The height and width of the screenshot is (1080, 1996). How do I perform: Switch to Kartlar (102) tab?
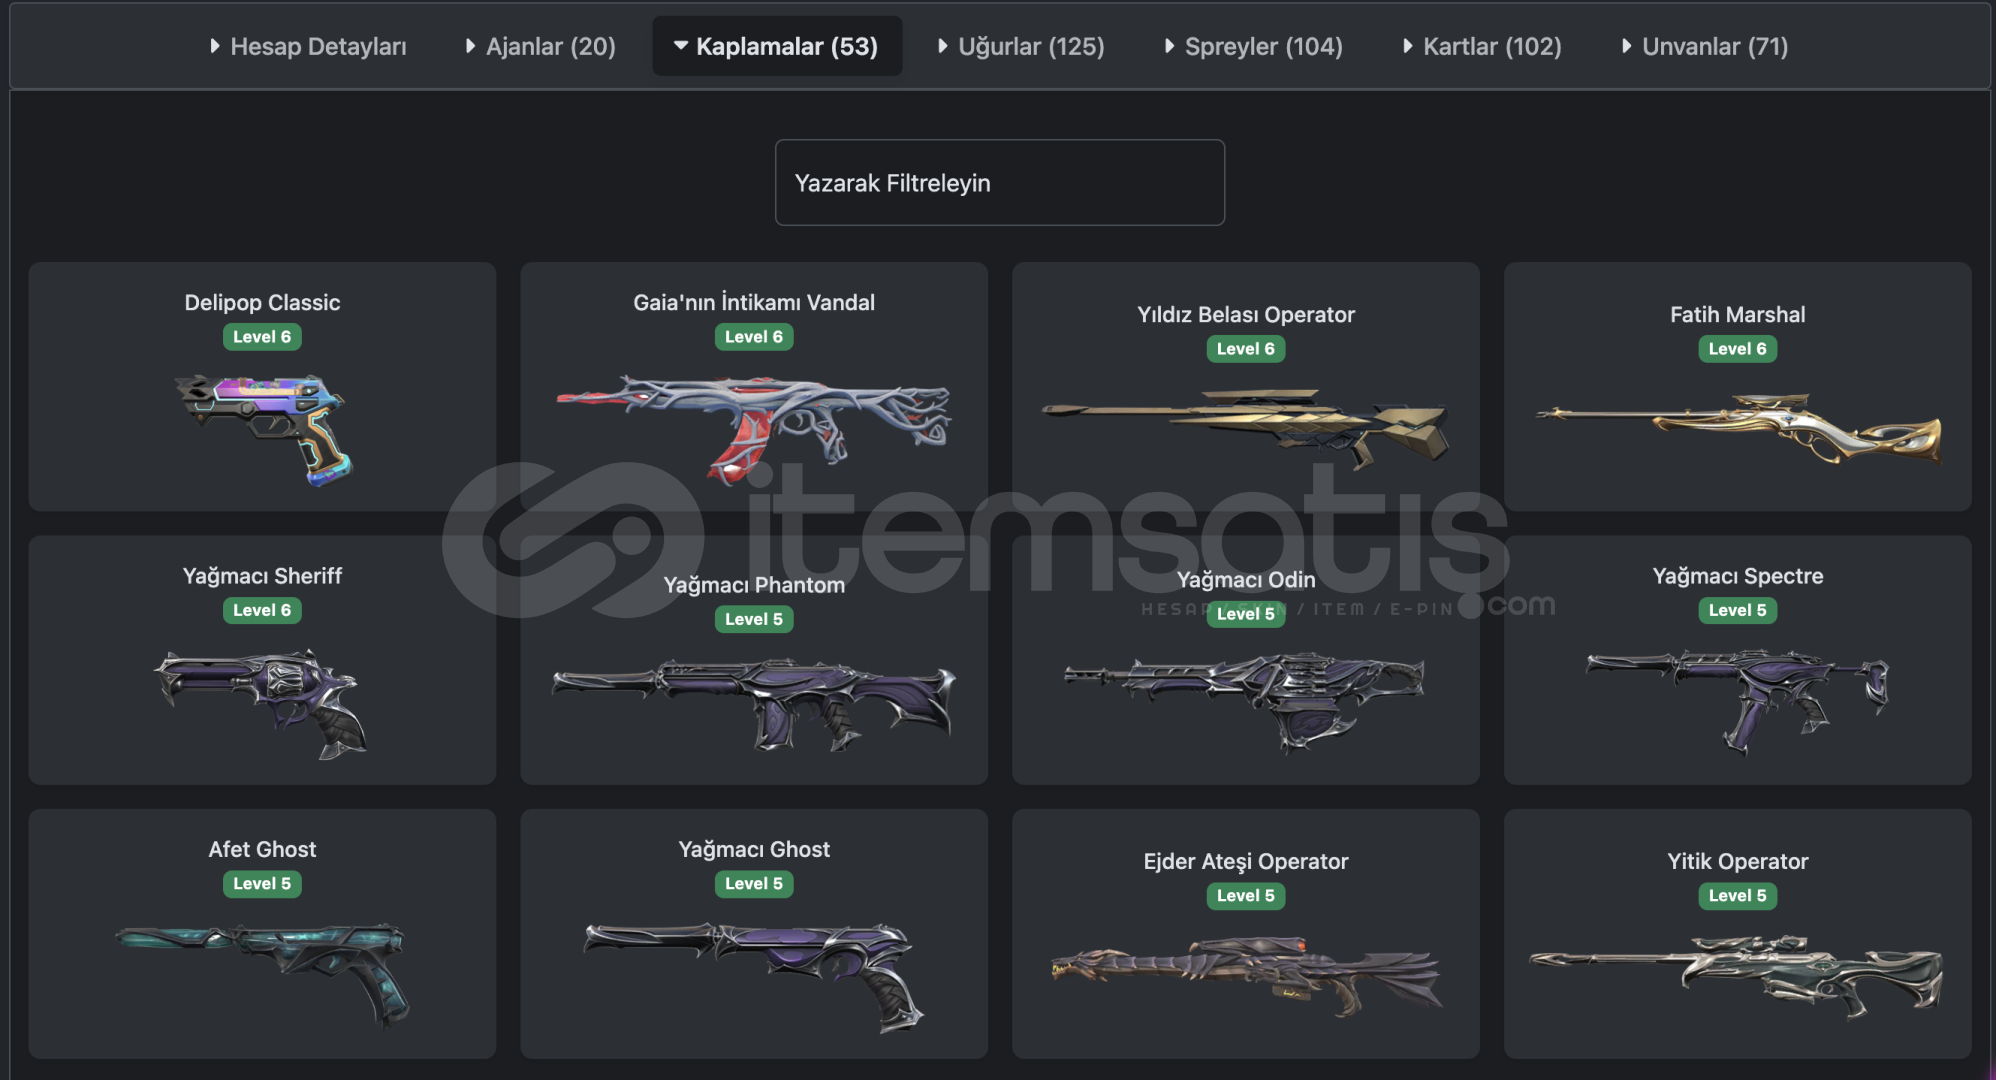[x=1482, y=46]
